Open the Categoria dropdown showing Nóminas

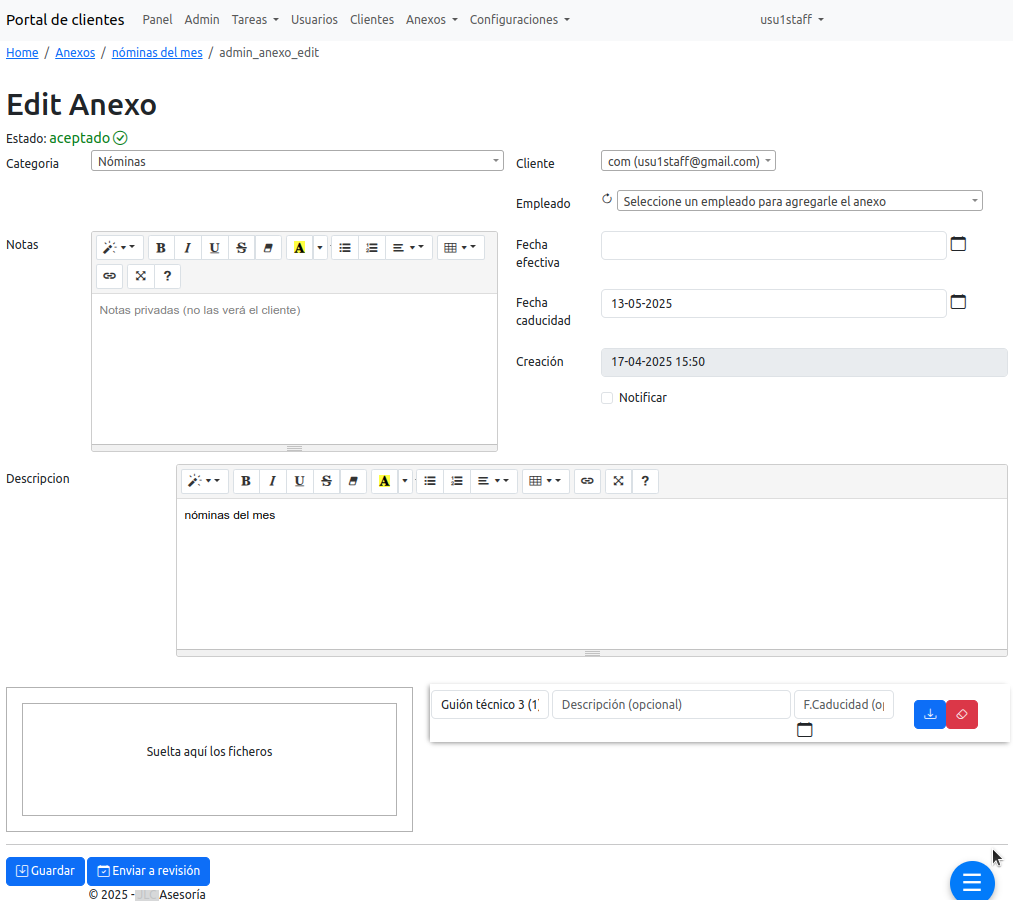[x=297, y=161]
